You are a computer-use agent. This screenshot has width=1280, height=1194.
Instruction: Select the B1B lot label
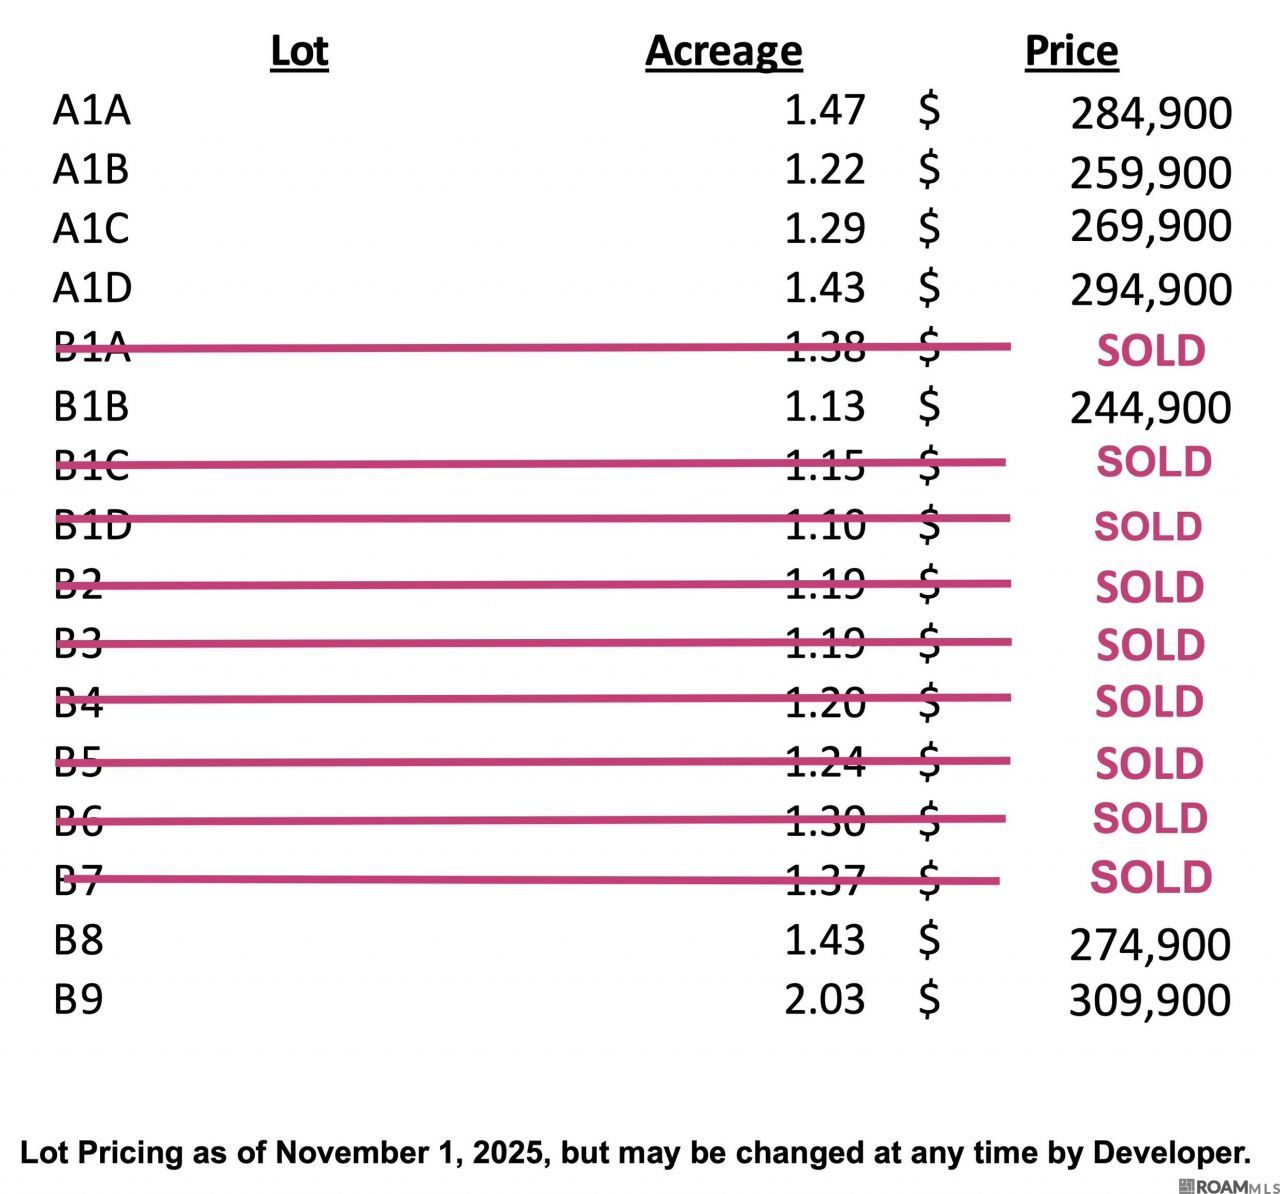point(91,407)
